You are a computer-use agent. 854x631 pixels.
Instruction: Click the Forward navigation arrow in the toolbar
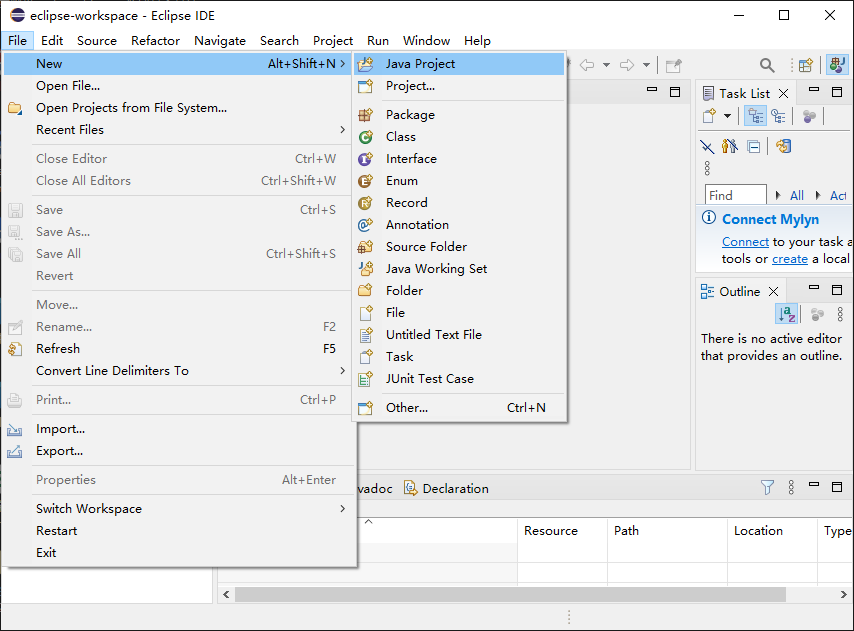[x=627, y=65]
